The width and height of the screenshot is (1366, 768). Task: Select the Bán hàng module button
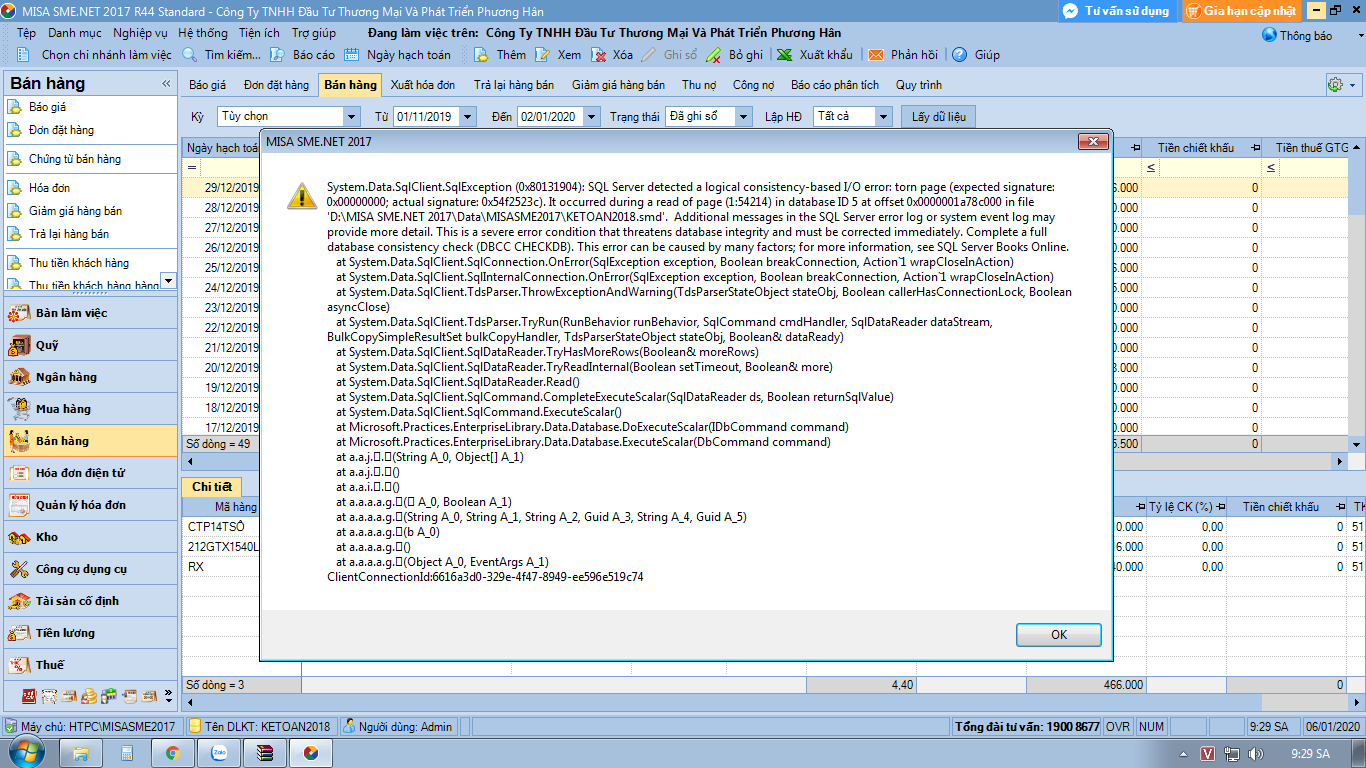pos(91,441)
